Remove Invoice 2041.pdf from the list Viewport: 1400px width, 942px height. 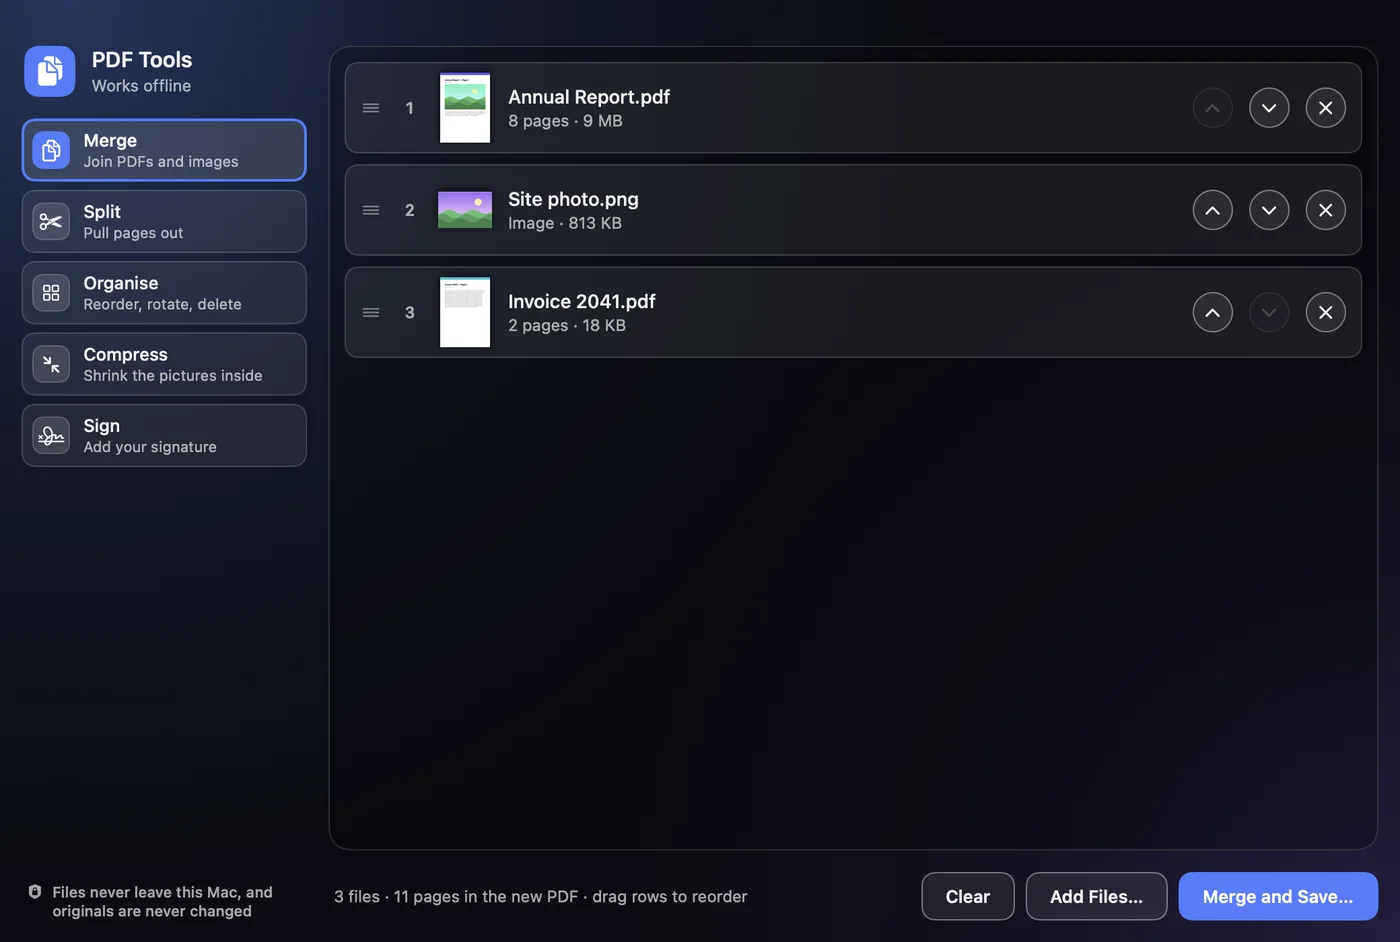[1325, 312]
